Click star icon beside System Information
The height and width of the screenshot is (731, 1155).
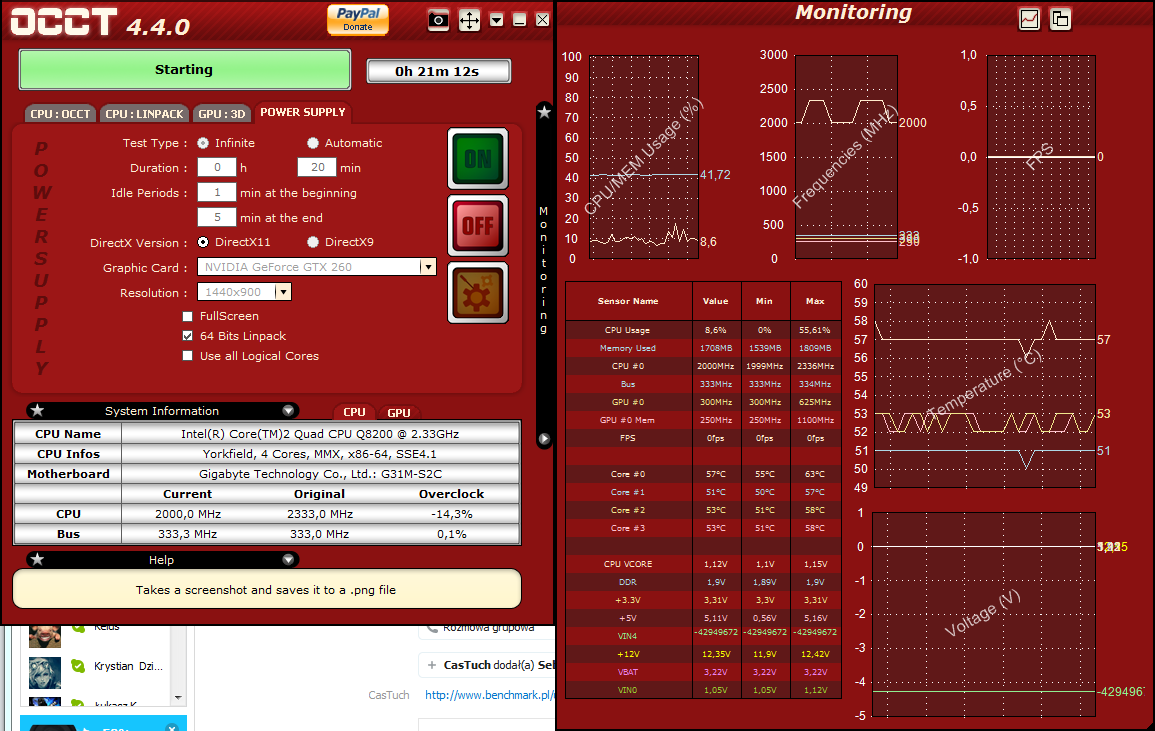(38, 410)
